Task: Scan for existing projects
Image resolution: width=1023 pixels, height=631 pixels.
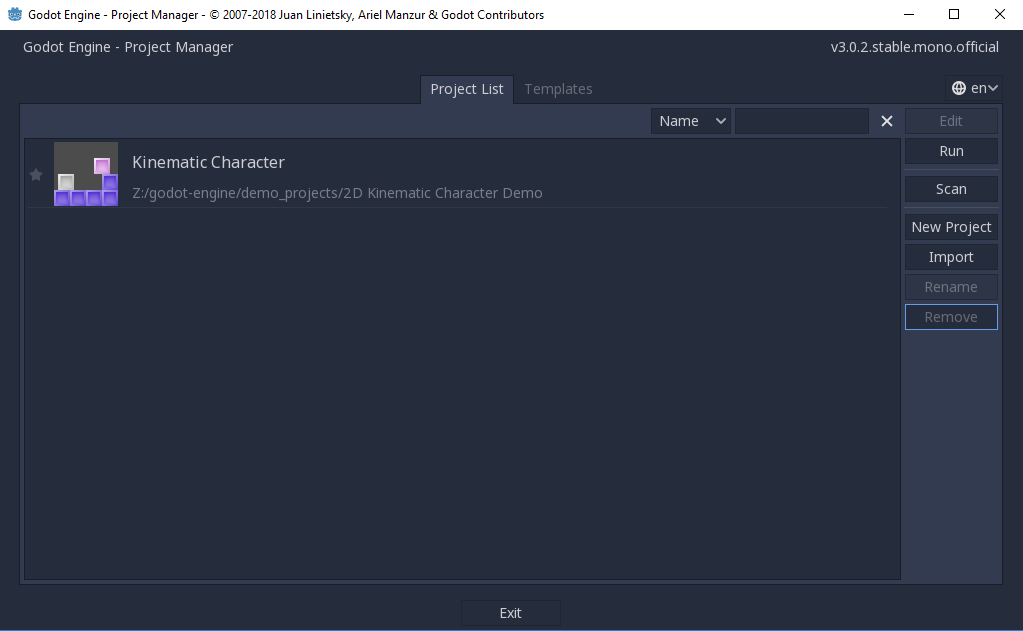Action: (x=950, y=188)
